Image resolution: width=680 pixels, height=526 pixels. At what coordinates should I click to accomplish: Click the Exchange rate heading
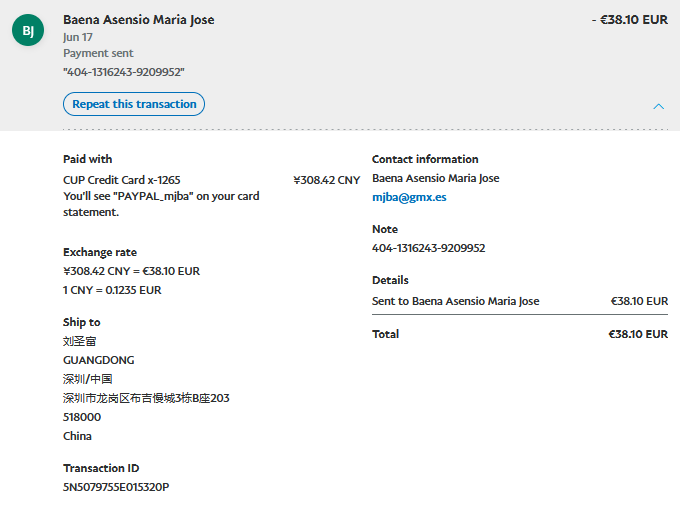pos(100,252)
